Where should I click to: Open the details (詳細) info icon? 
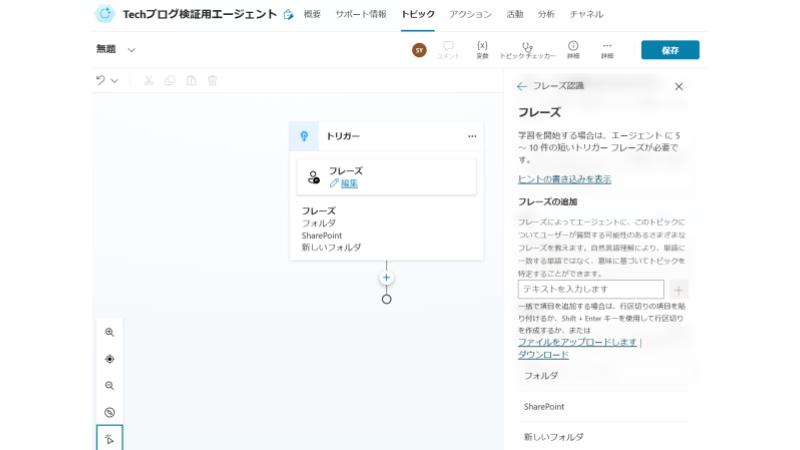pyautogui.click(x=573, y=49)
